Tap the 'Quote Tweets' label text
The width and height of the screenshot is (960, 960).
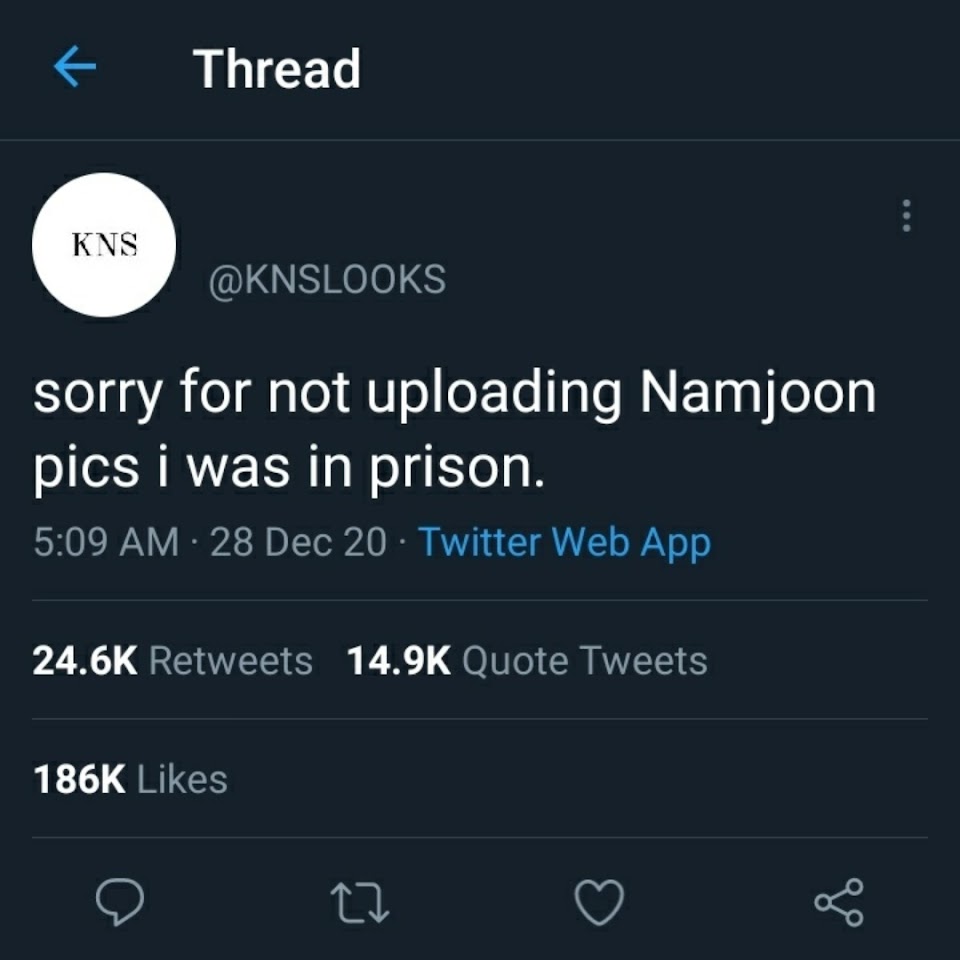pyautogui.click(x=585, y=661)
